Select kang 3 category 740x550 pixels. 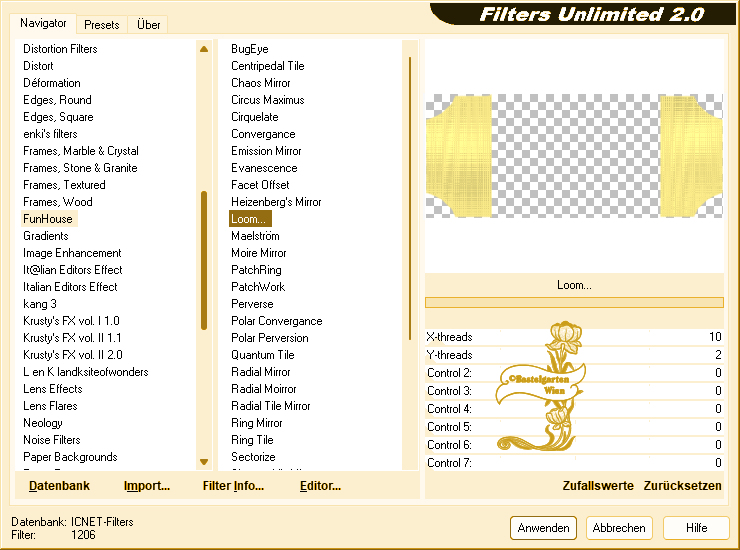point(40,304)
